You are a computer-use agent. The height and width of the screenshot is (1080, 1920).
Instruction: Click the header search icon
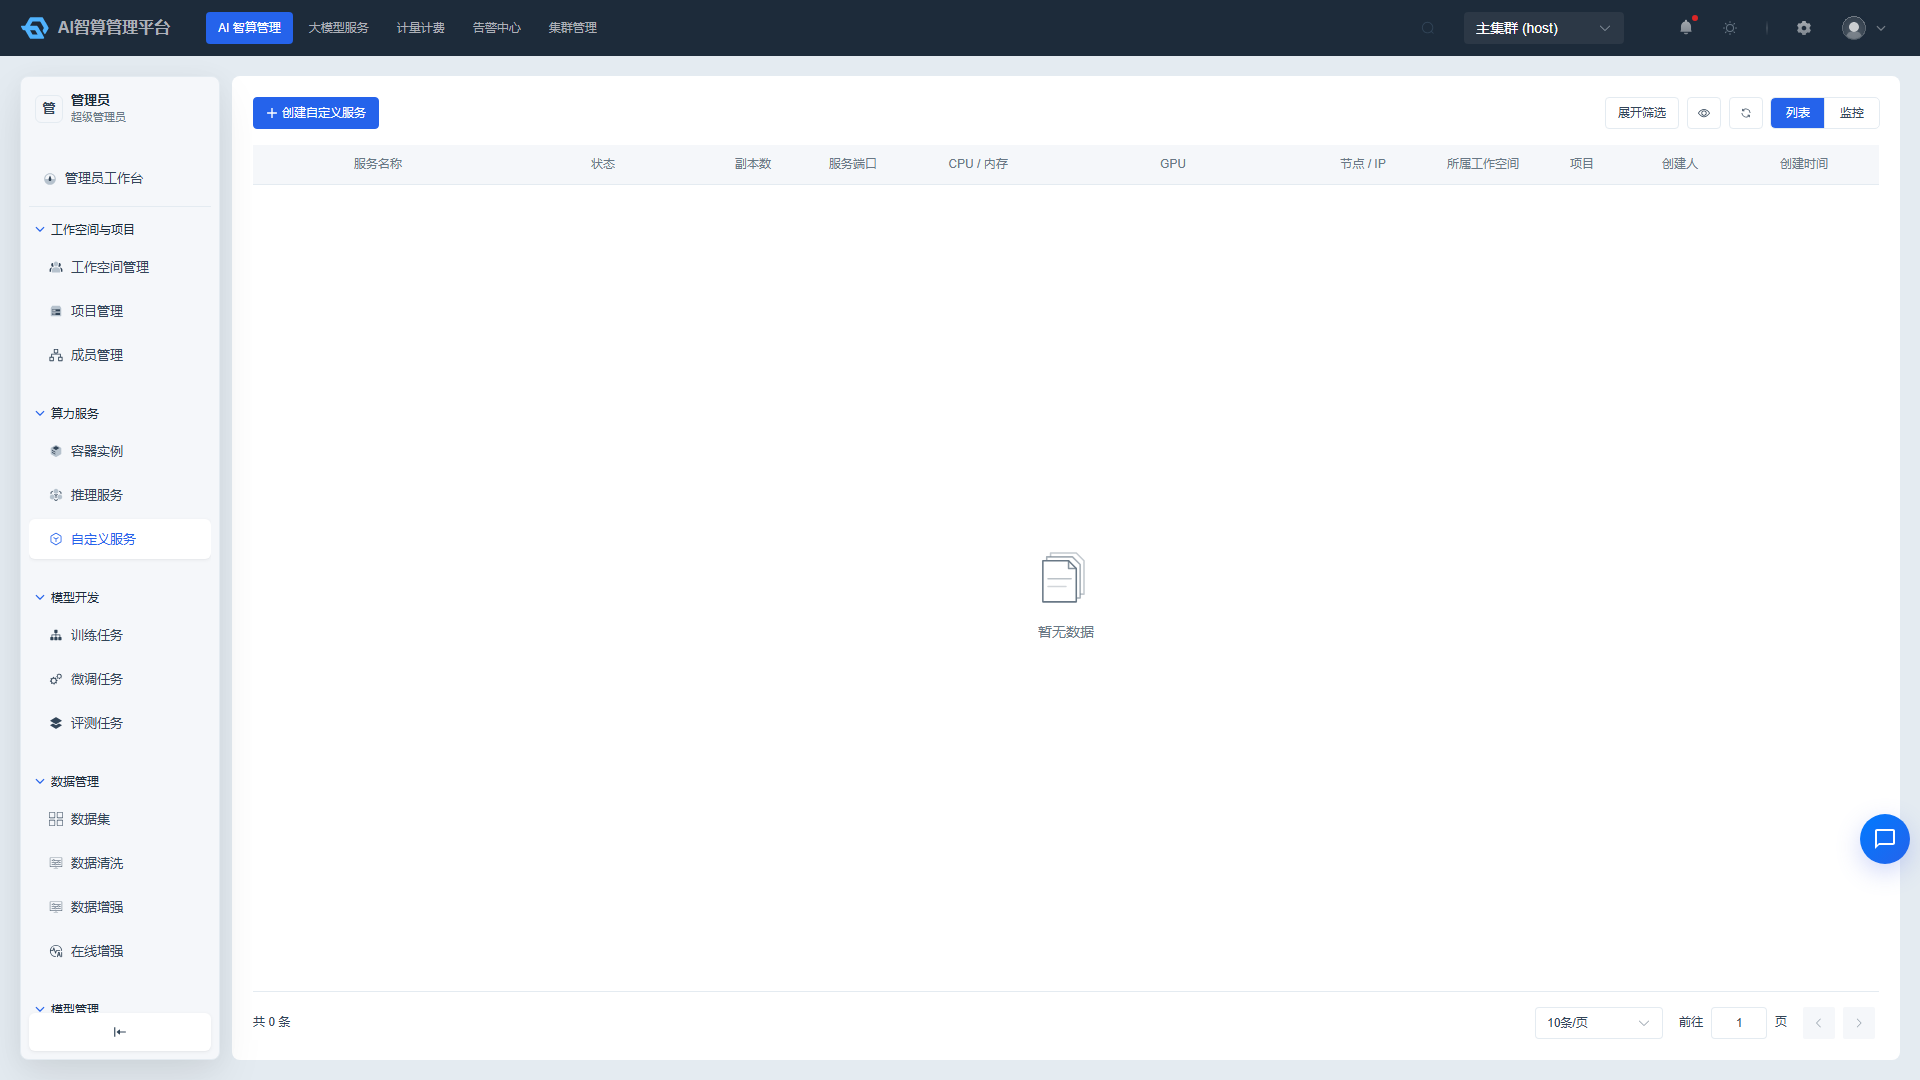coord(1428,28)
